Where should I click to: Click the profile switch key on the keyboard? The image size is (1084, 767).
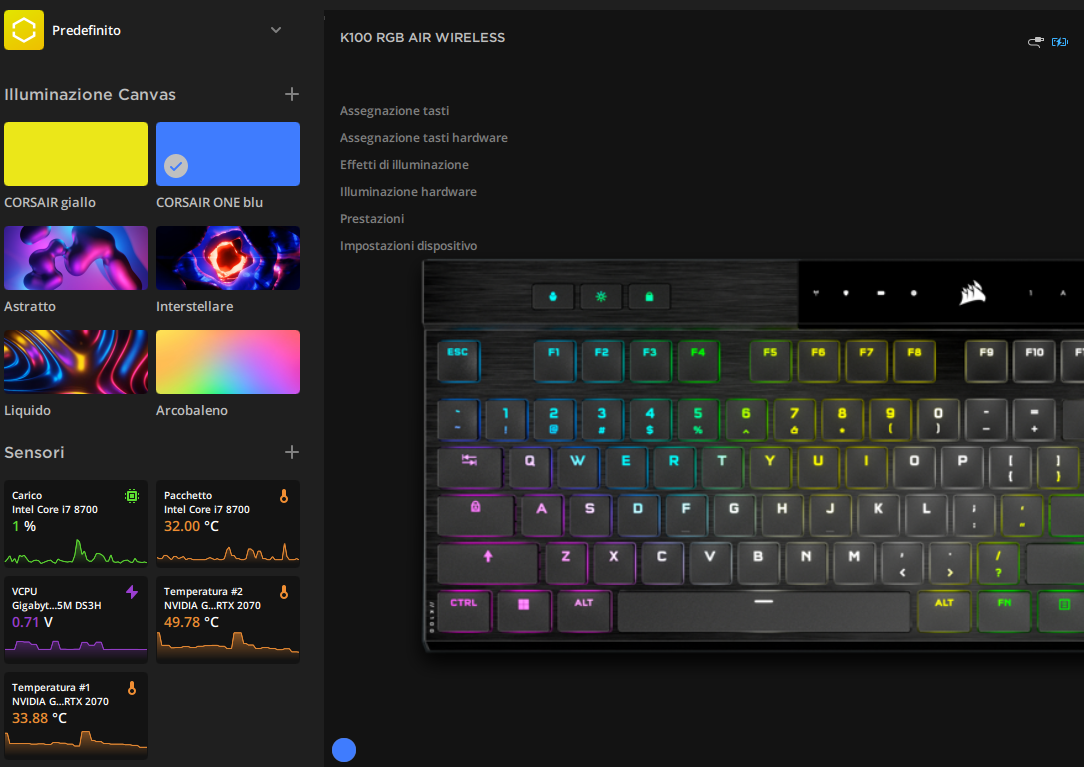pos(553,297)
